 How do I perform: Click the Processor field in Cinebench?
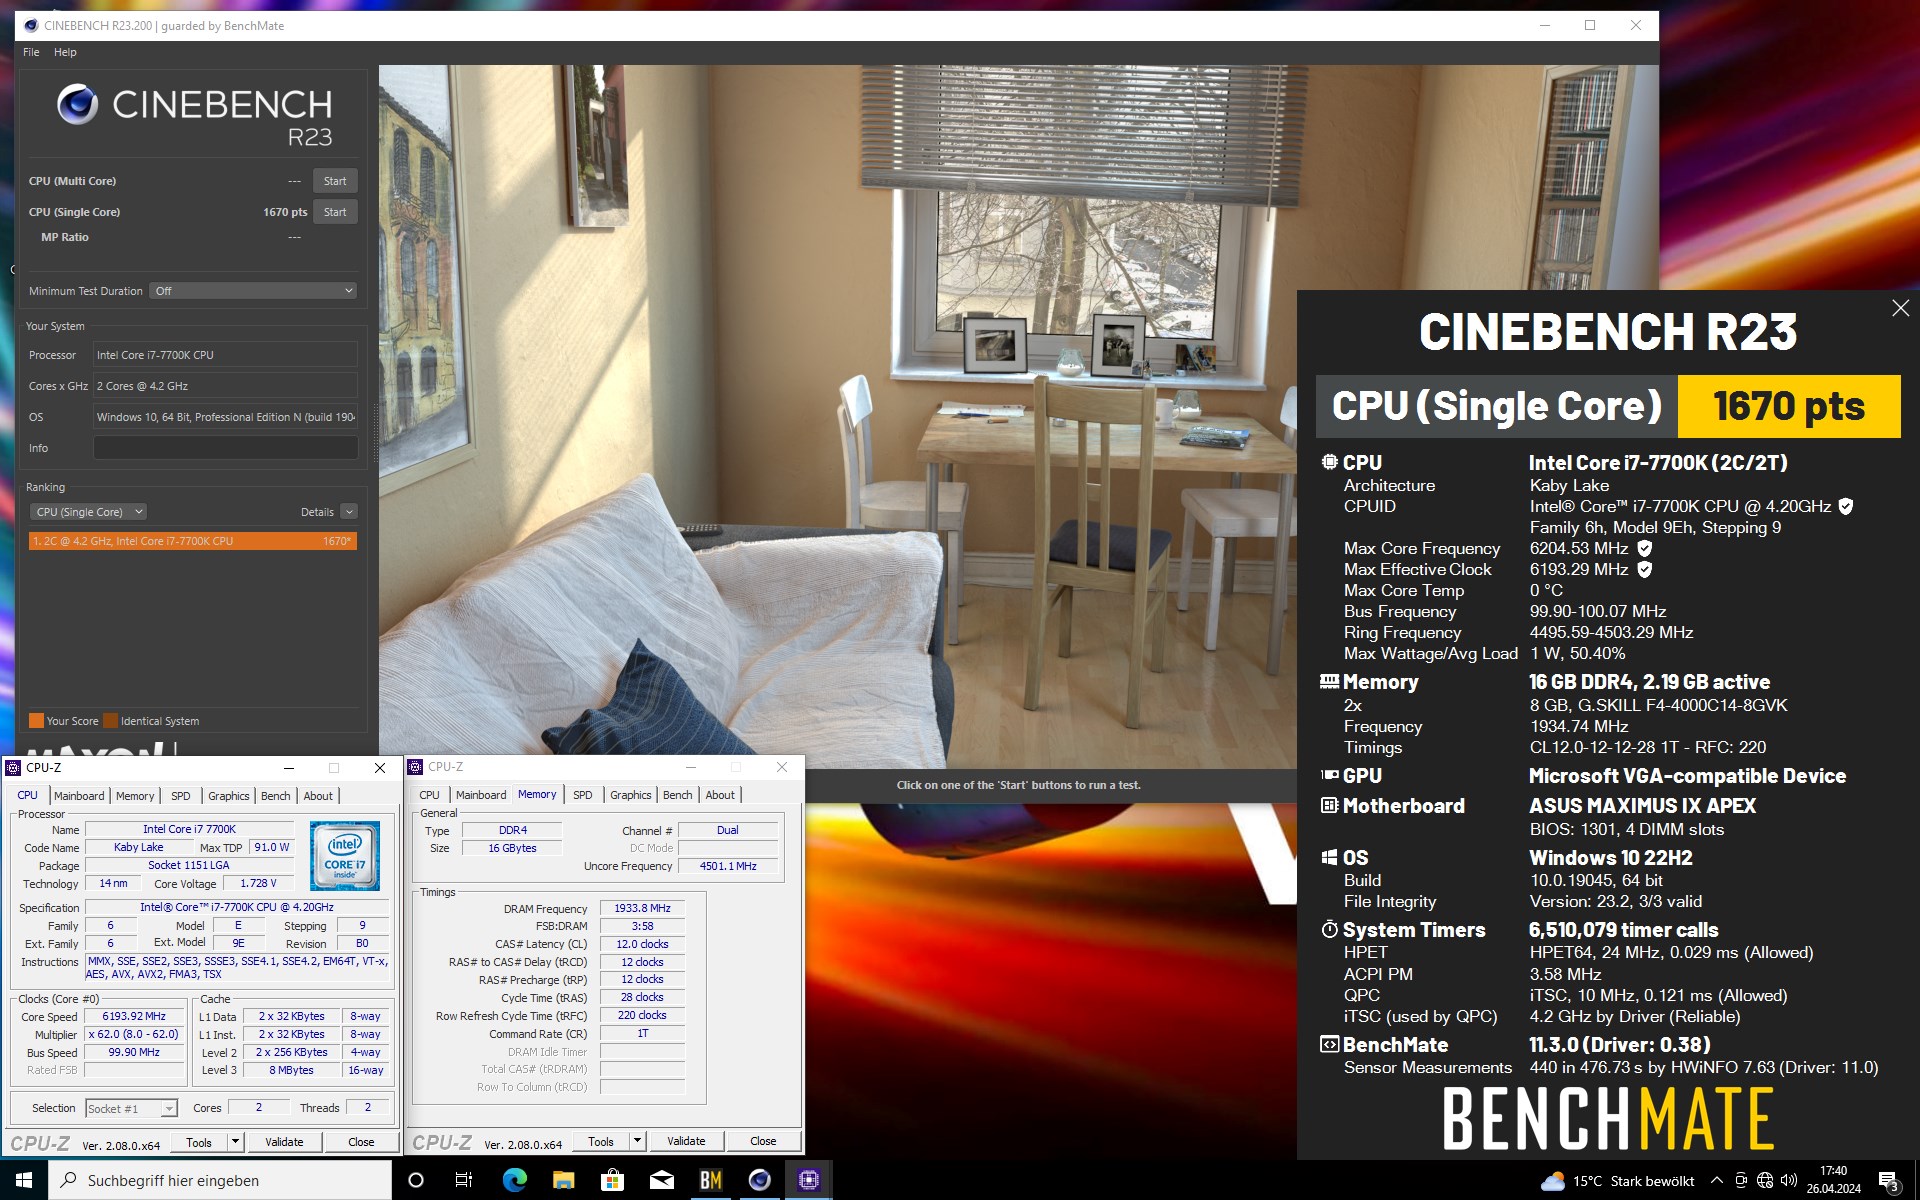[x=225, y=355]
